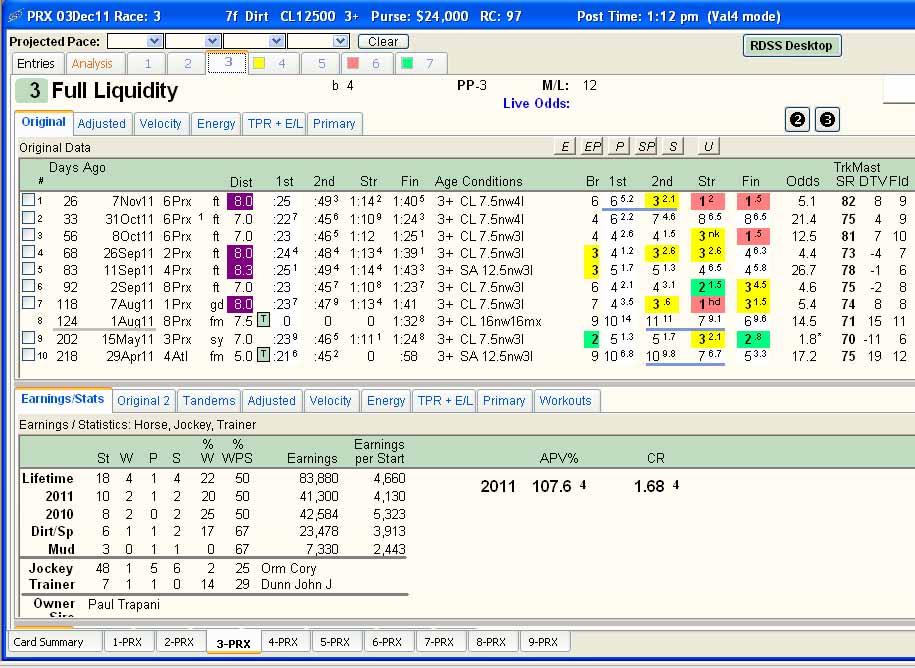Open the second Projected Pace dropdown
915x668 pixels.
click(212, 41)
